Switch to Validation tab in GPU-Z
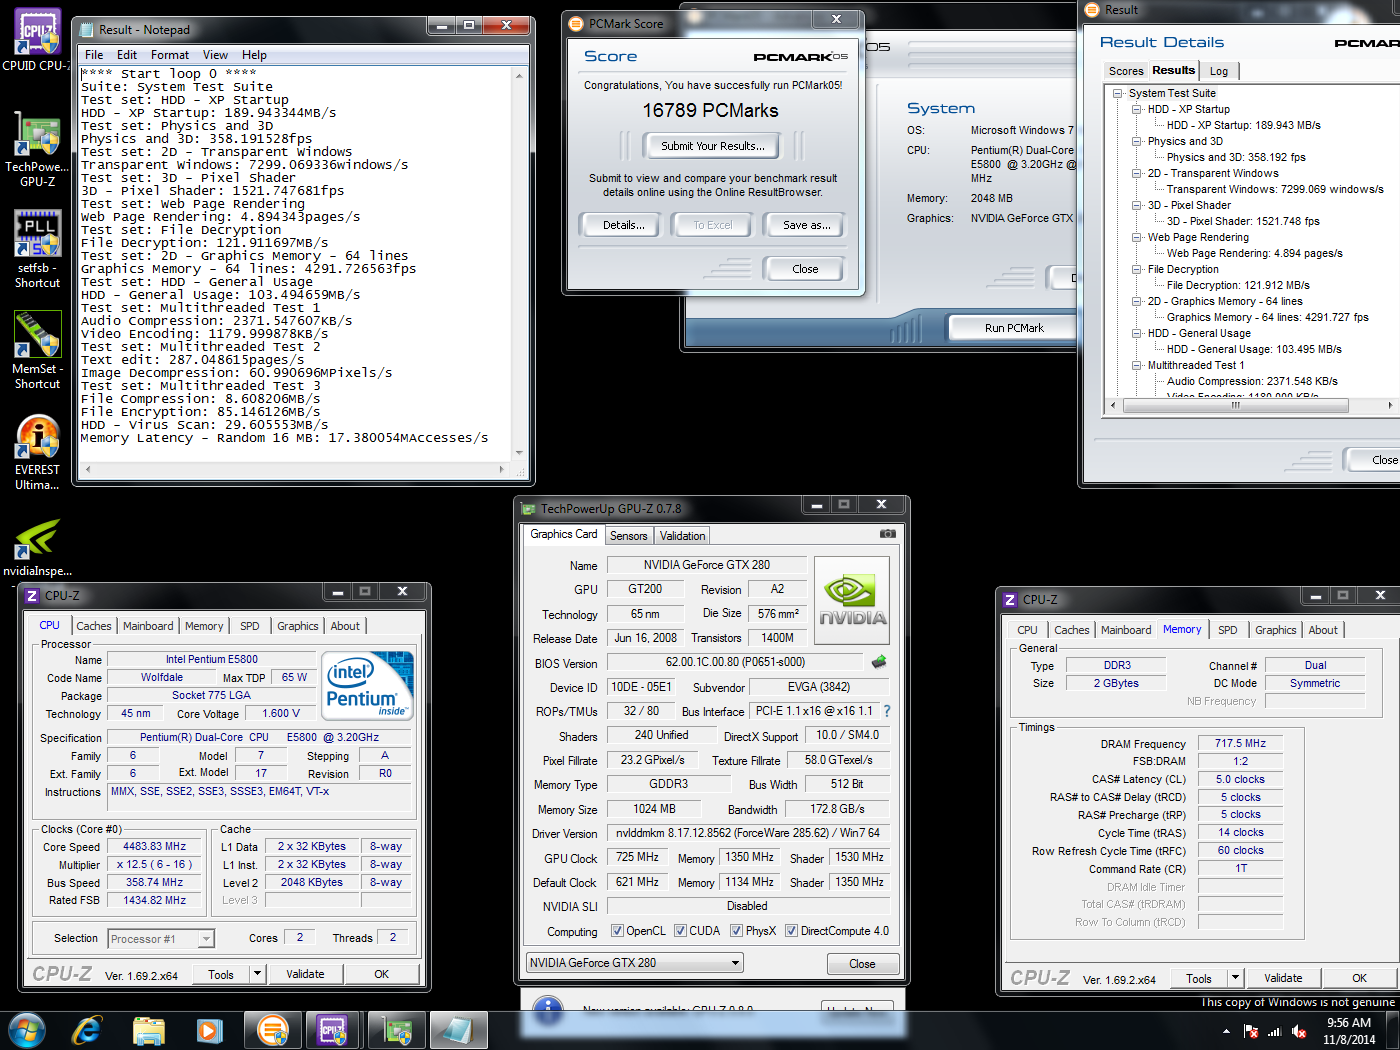The height and width of the screenshot is (1050, 1400). coord(682,536)
